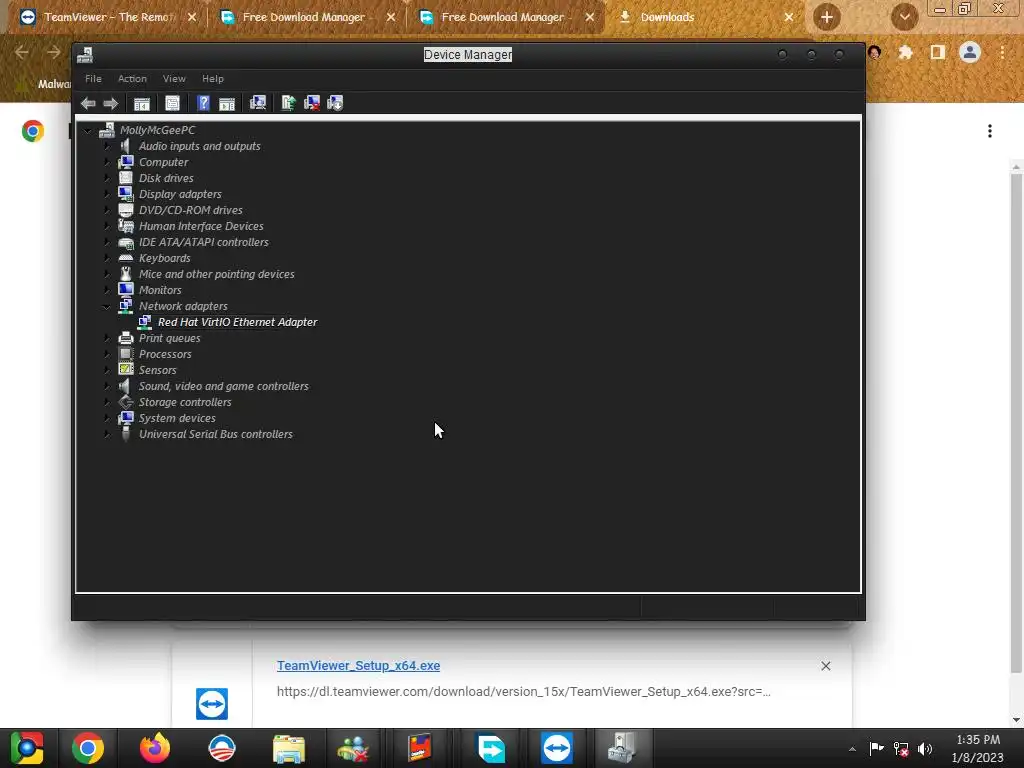The width and height of the screenshot is (1024, 768).
Task: Click the blue Help question mark icon
Action: [203, 103]
